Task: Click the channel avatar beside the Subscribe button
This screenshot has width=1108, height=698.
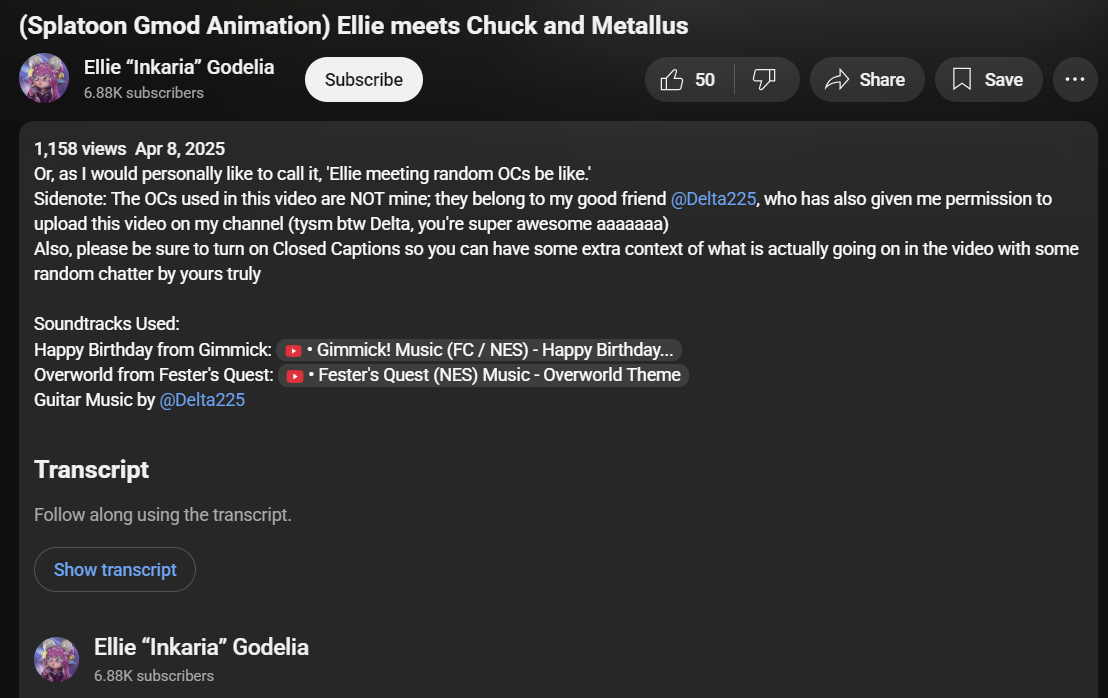Action: point(44,78)
